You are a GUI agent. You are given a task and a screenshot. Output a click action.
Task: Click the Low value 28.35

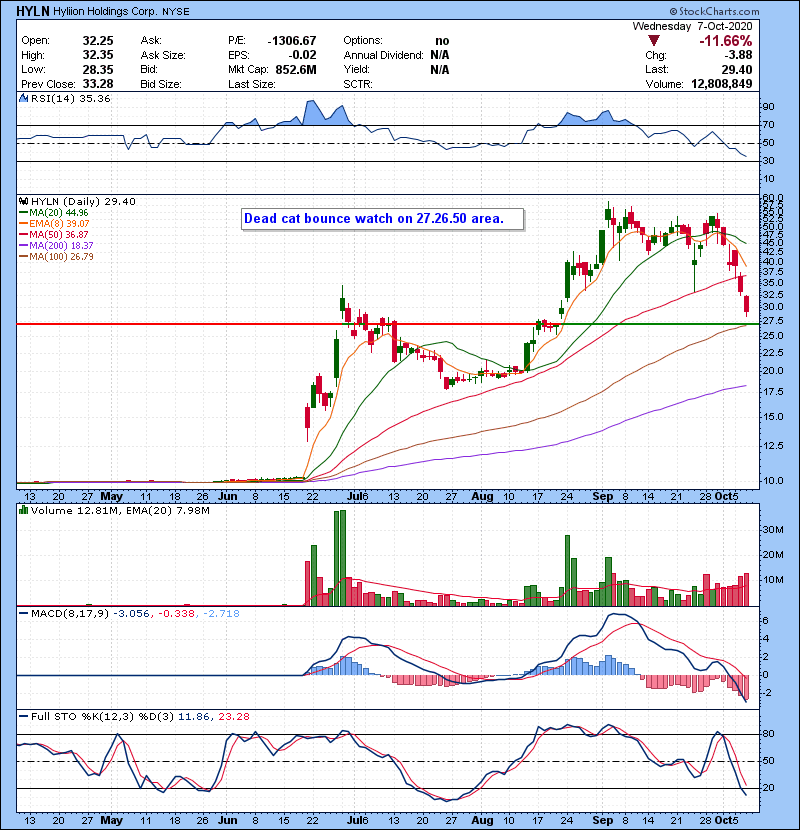point(98,69)
